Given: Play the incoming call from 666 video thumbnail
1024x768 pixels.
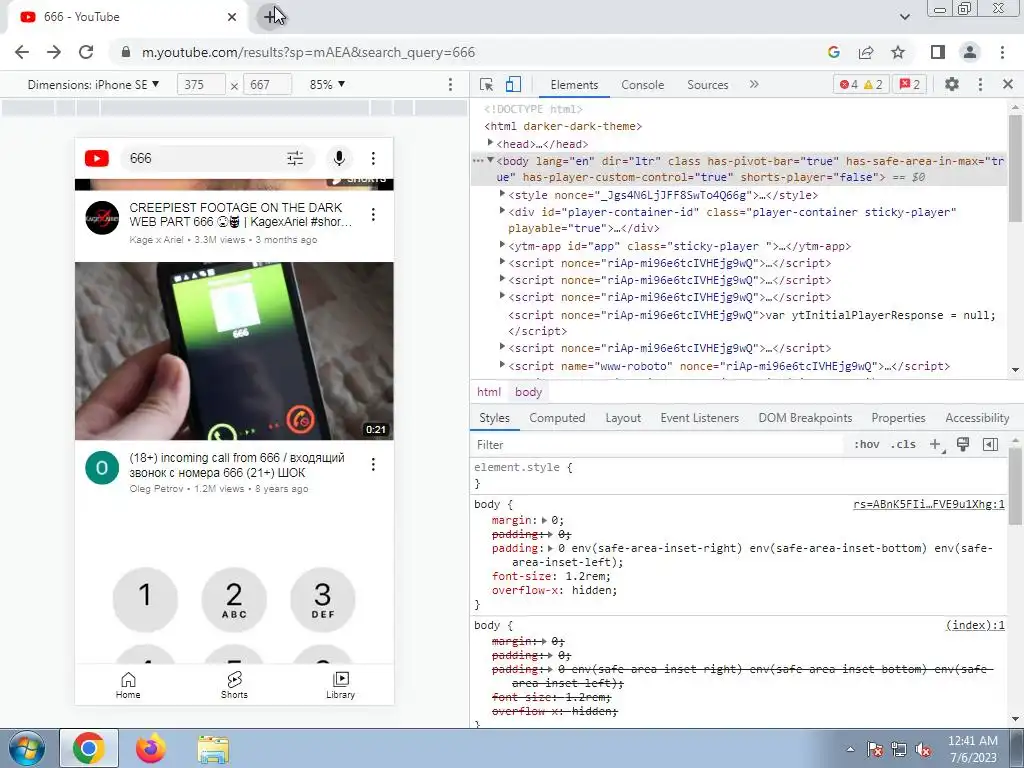Looking at the screenshot, I should 234,351.
